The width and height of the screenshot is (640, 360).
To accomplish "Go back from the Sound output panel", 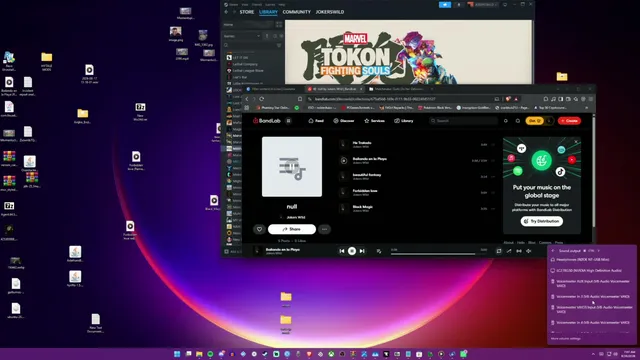I will pos(553,251).
